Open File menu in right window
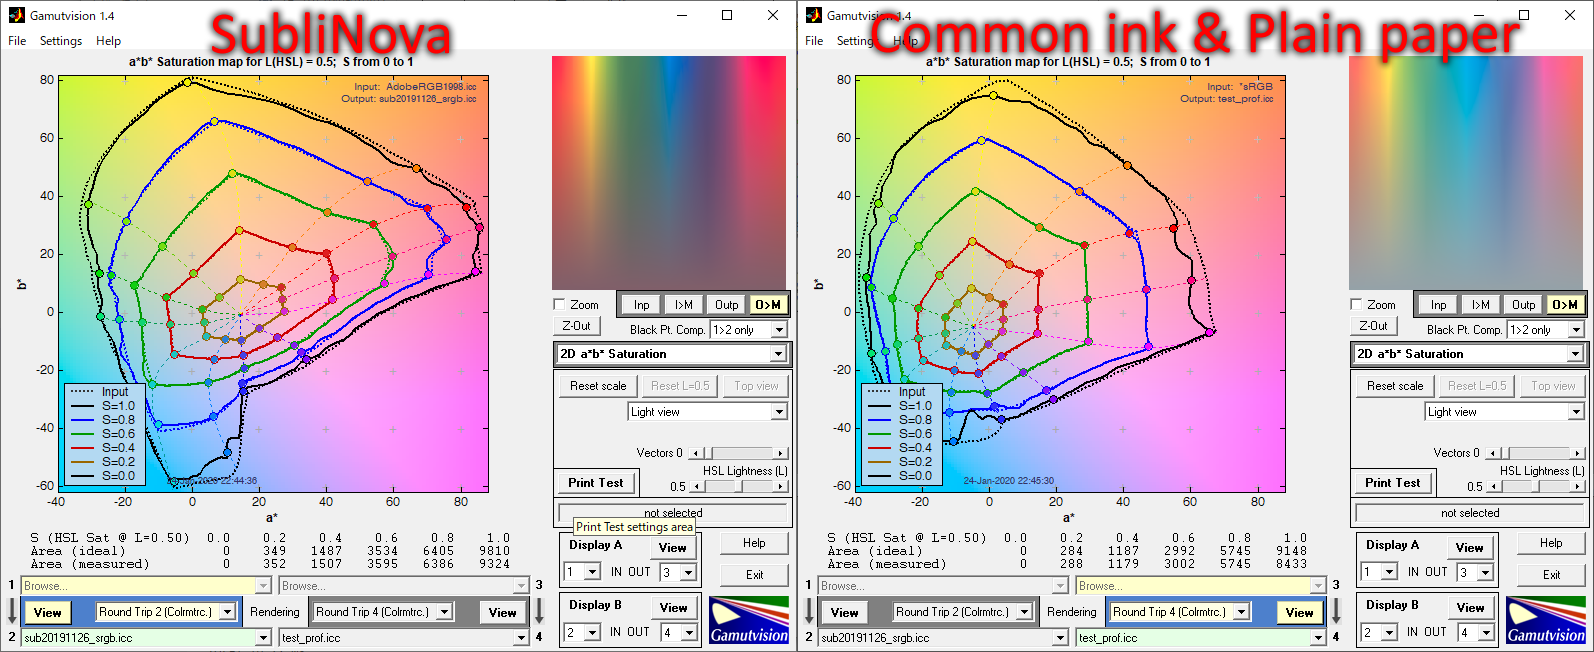Image resolution: width=1594 pixels, height=652 pixels. click(814, 41)
